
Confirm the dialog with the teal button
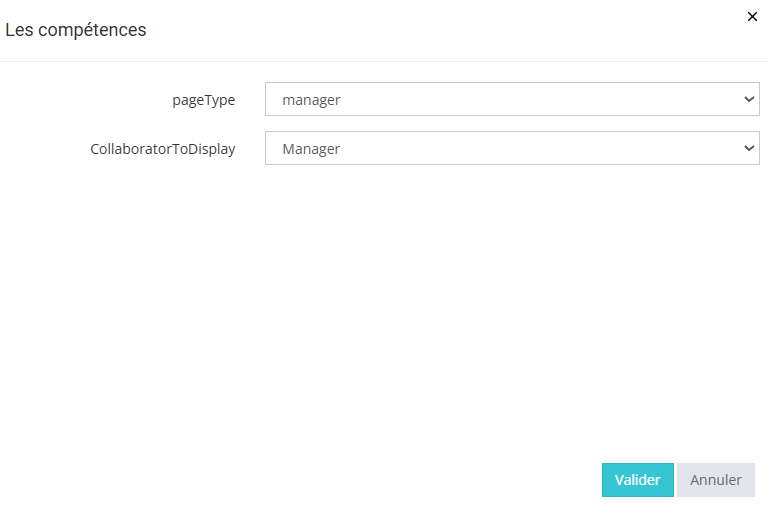(x=637, y=480)
